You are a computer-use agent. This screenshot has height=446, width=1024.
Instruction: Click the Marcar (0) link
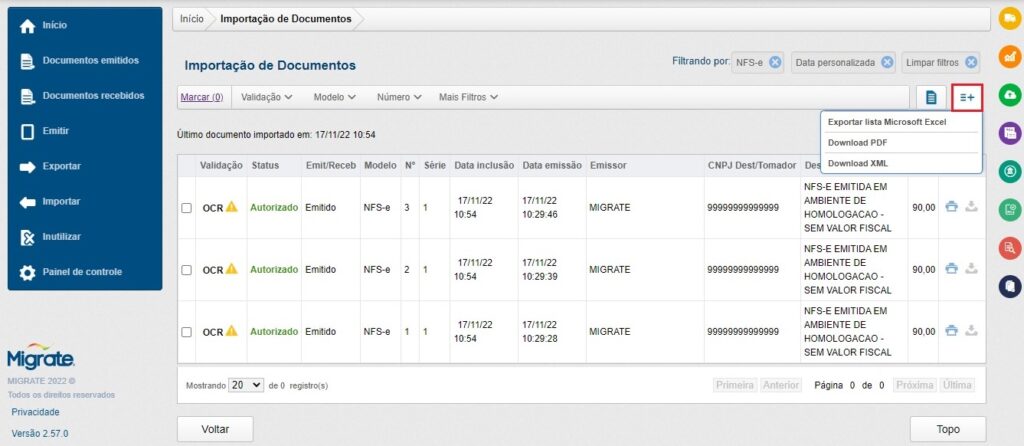[201, 97]
